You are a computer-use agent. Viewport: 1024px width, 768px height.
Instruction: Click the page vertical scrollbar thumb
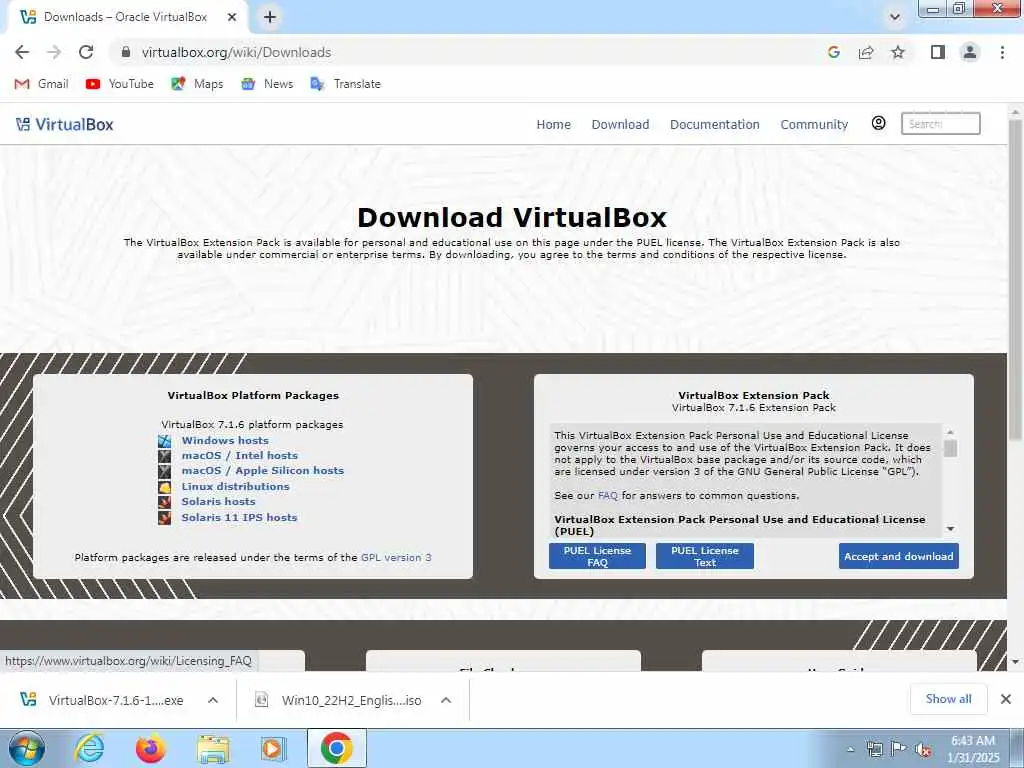click(1015, 280)
